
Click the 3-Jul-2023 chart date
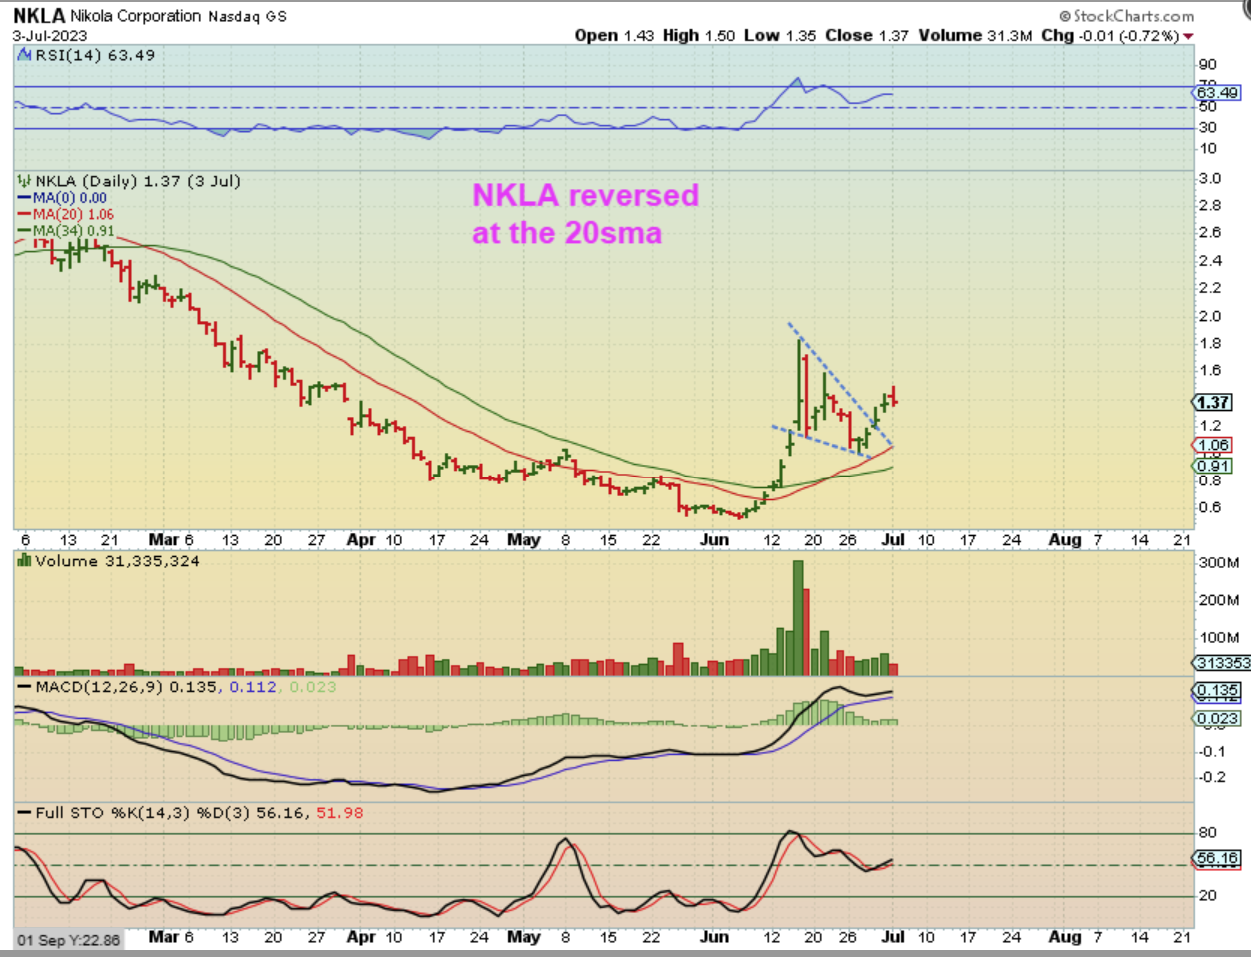(50, 35)
